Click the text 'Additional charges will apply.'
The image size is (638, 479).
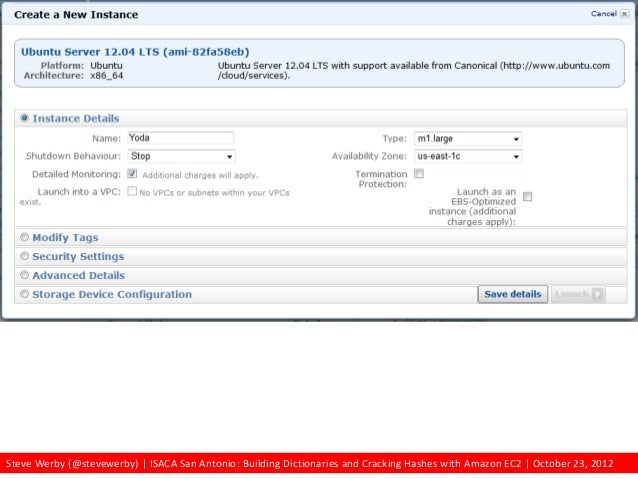tap(200, 175)
